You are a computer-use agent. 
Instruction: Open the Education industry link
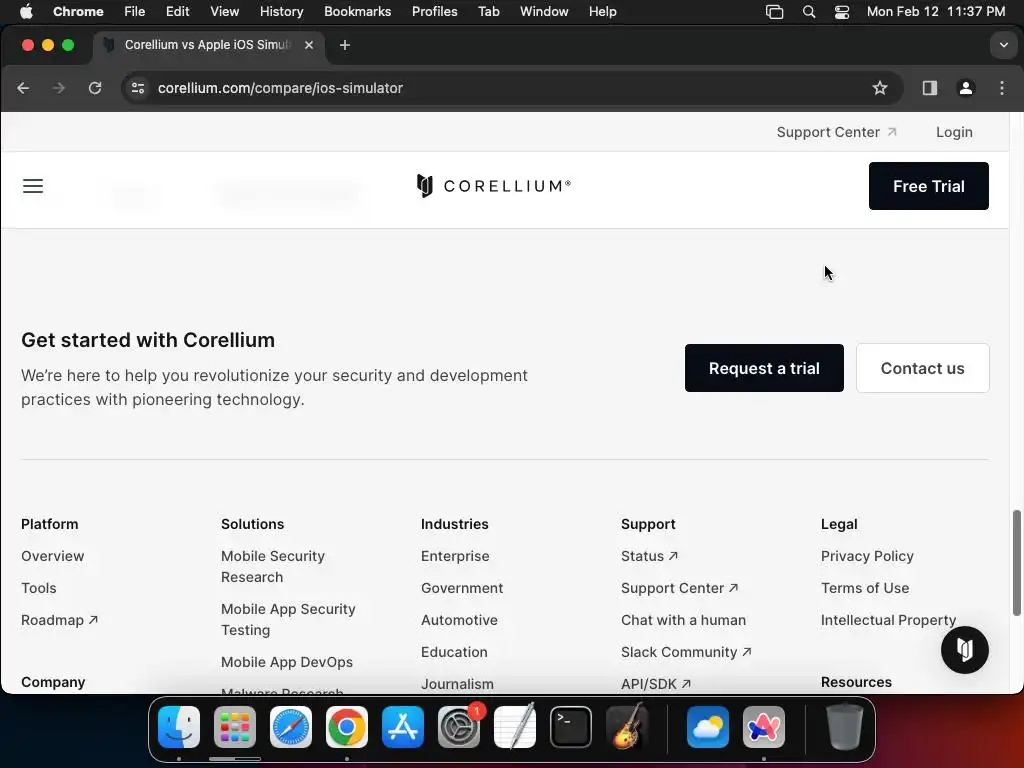click(x=454, y=652)
